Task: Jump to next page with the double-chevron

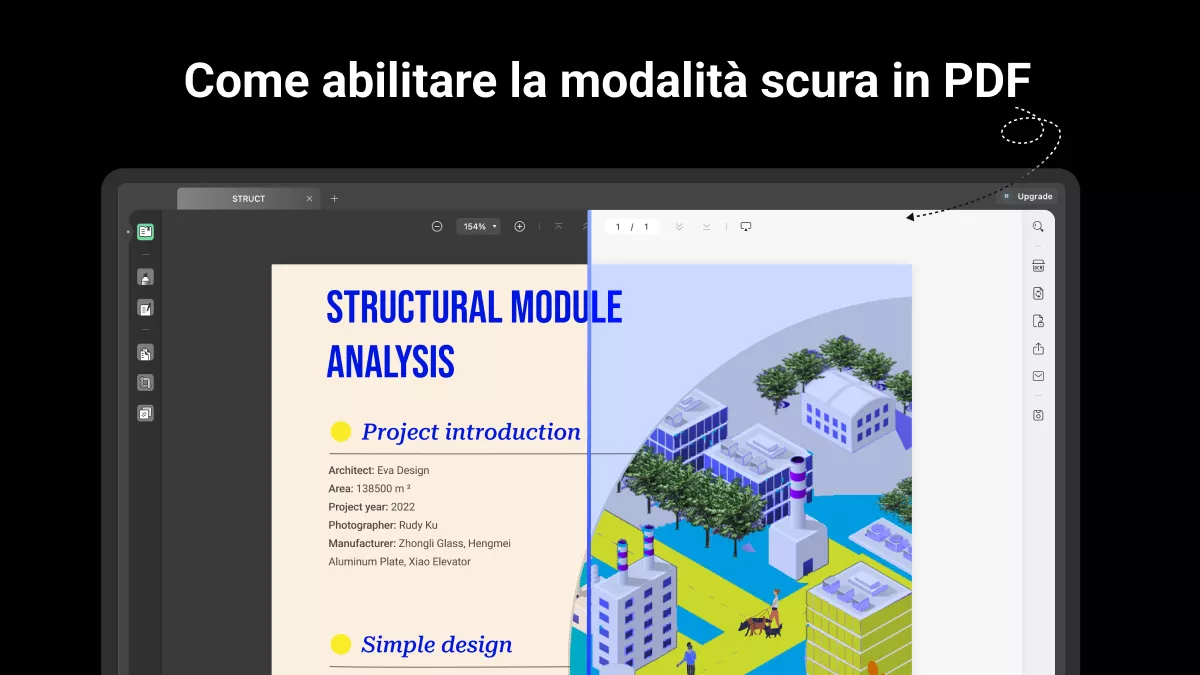Action: pyautogui.click(x=678, y=226)
